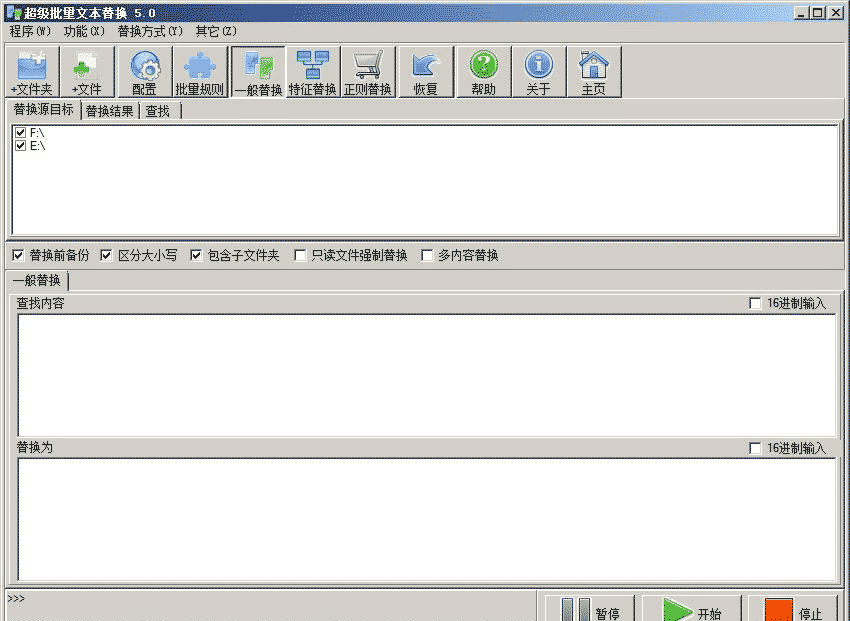Open the 批量规则 batch rules tool
The height and width of the screenshot is (621, 850).
tap(200, 70)
